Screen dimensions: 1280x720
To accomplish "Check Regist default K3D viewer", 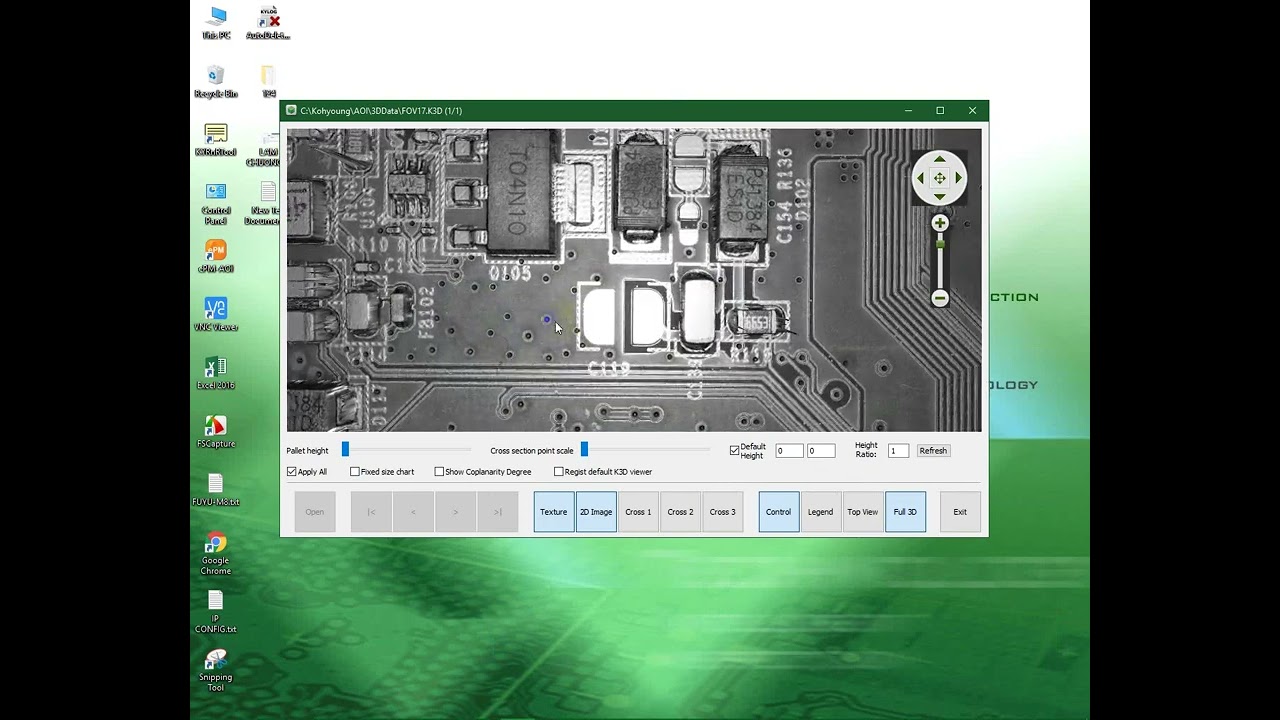I will [559, 472].
